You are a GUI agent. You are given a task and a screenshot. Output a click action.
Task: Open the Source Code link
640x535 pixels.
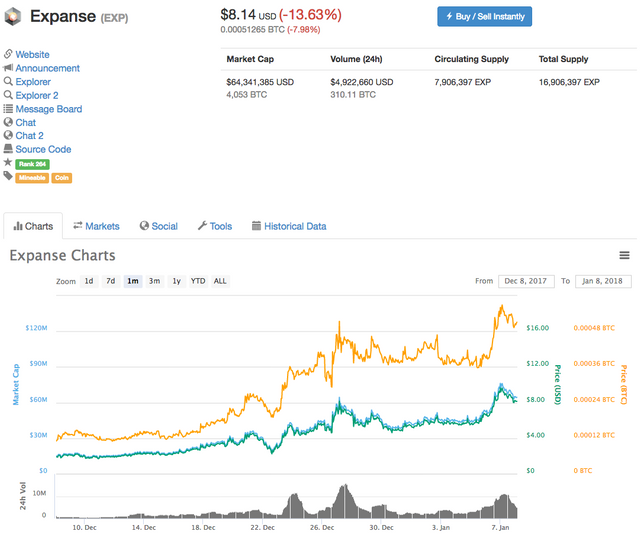coord(43,149)
